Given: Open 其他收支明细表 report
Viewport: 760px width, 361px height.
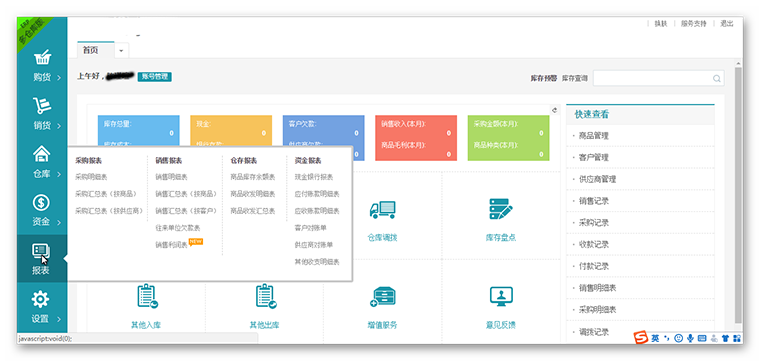Looking at the screenshot, I should pyautogui.click(x=317, y=262).
